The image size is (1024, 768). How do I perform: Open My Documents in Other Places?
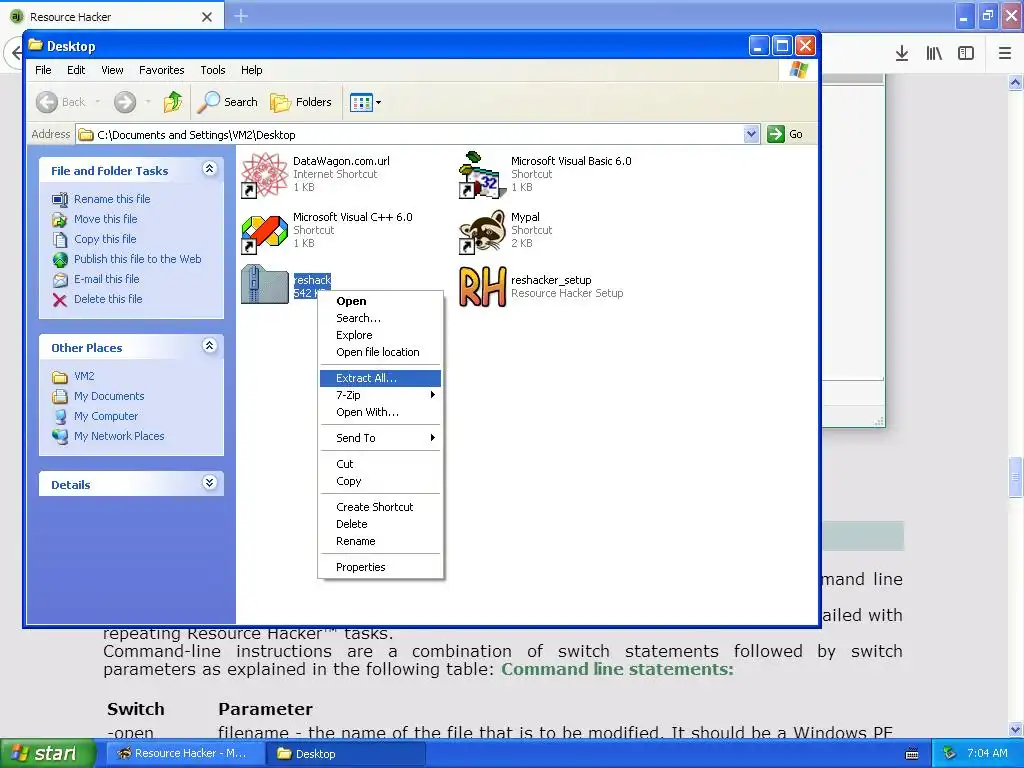(x=109, y=396)
